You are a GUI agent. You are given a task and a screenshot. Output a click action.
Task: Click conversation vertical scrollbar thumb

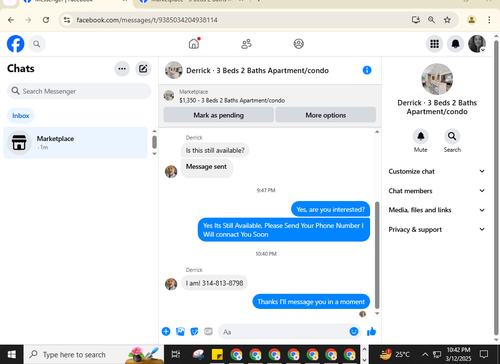coord(377,255)
